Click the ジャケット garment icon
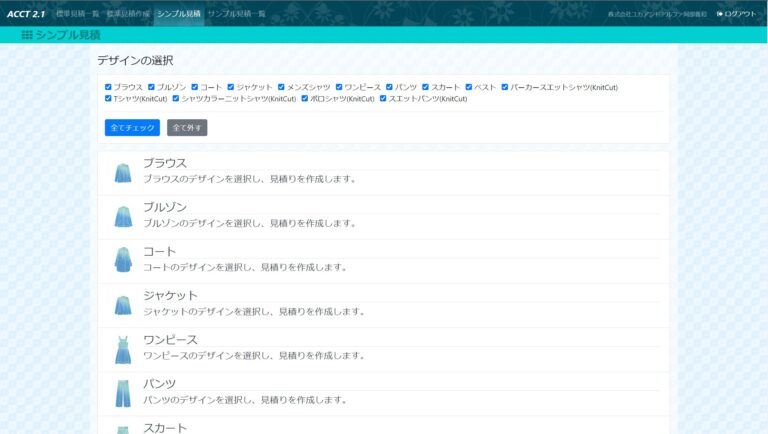Viewport: 768px width, 434px height. (123, 305)
